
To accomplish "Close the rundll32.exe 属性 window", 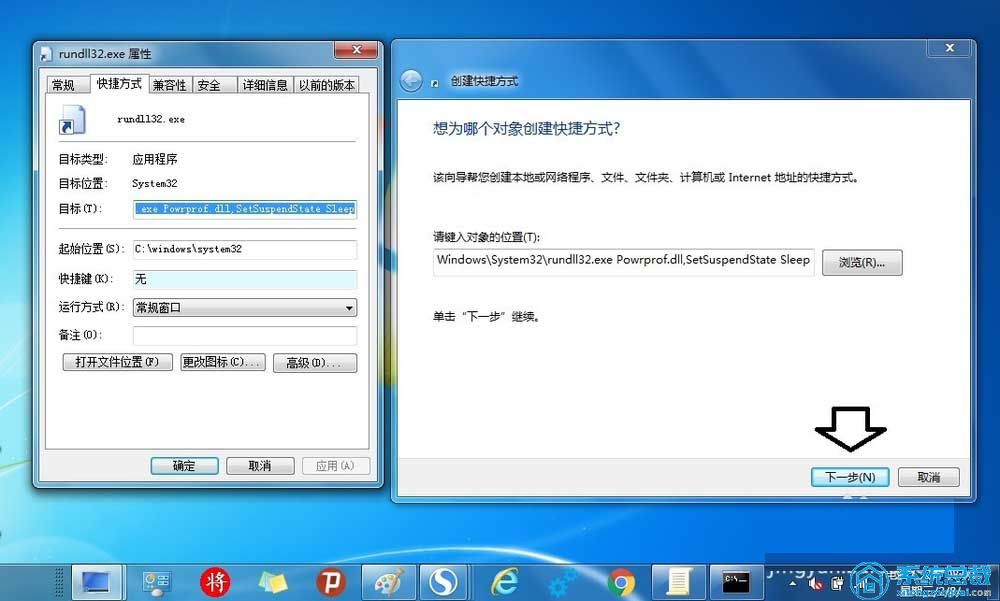I will [x=357, y=50].
